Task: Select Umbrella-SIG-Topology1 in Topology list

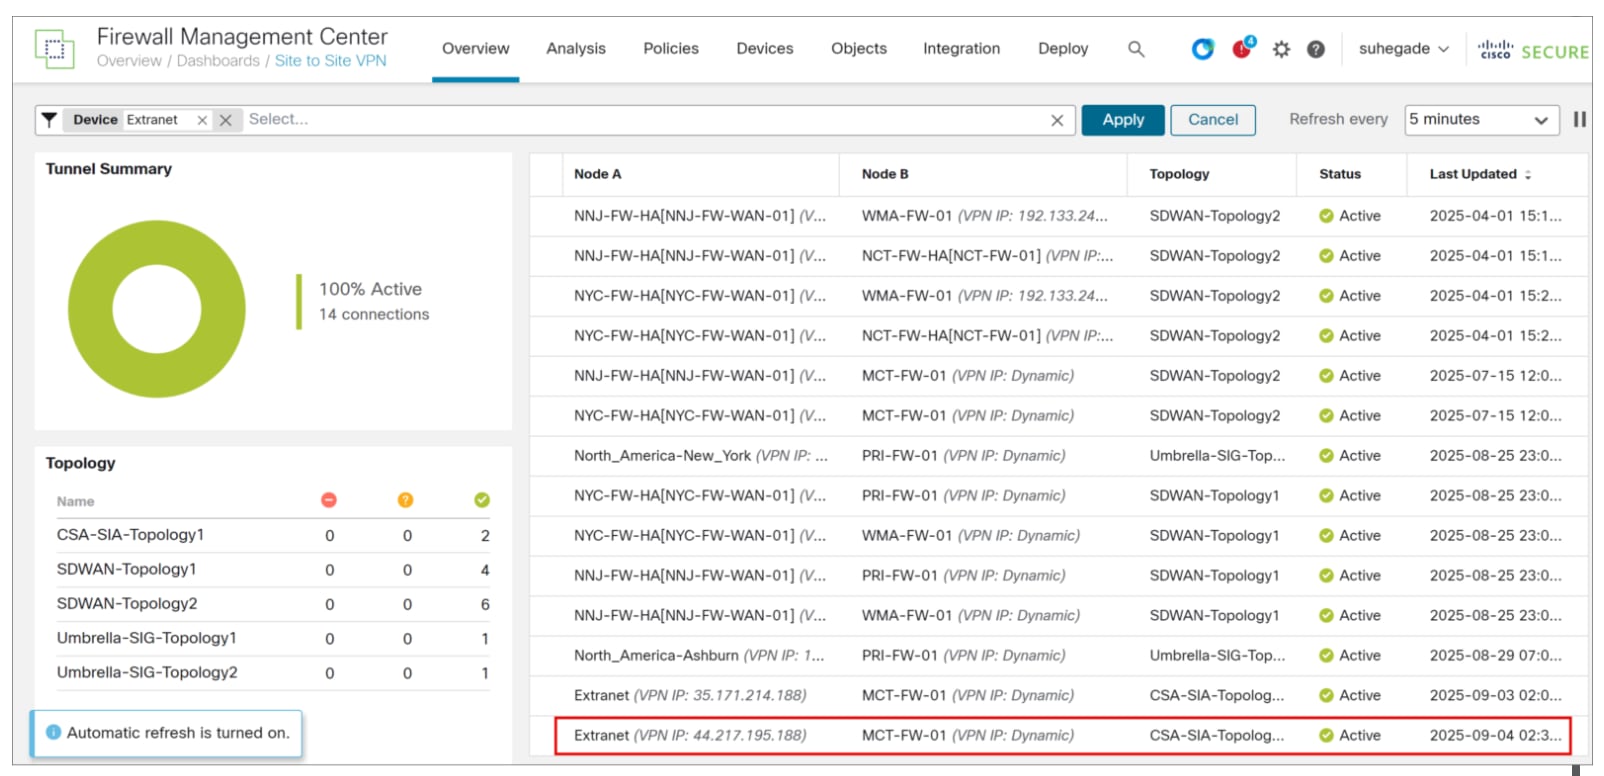Action: (x=147, y=638)
